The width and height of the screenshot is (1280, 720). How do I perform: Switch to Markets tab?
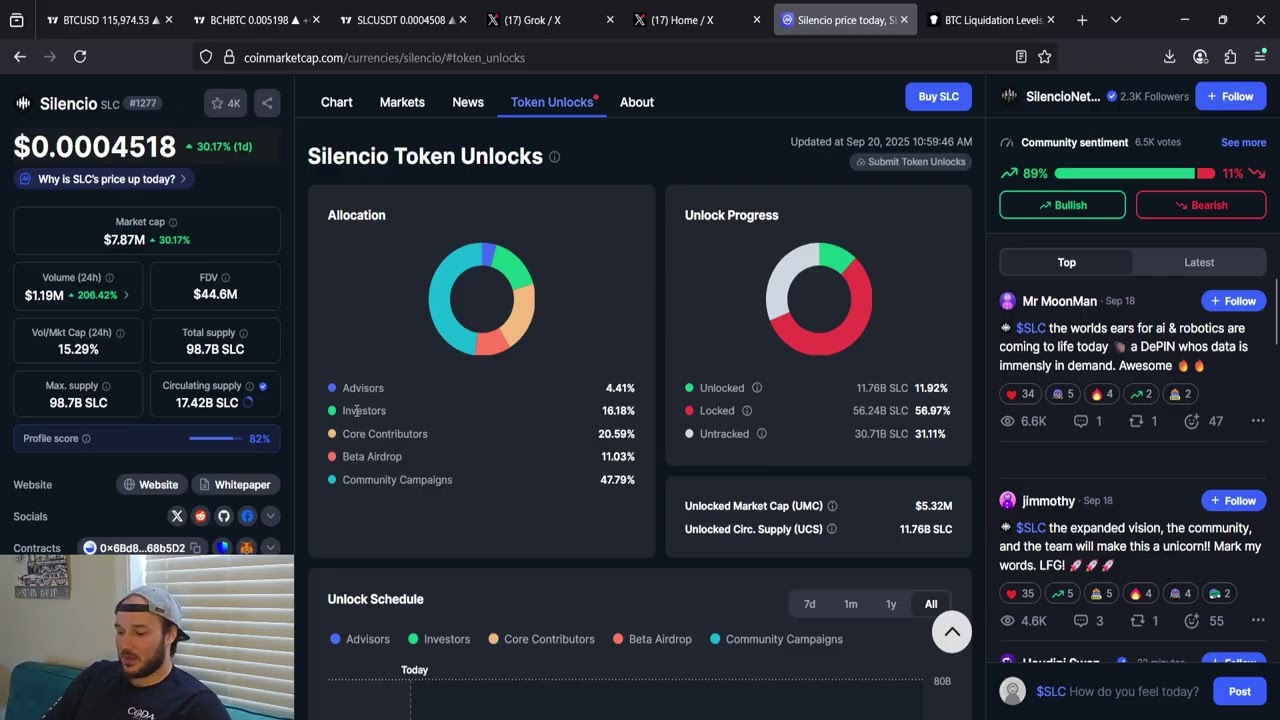click(x=402, y=102)
